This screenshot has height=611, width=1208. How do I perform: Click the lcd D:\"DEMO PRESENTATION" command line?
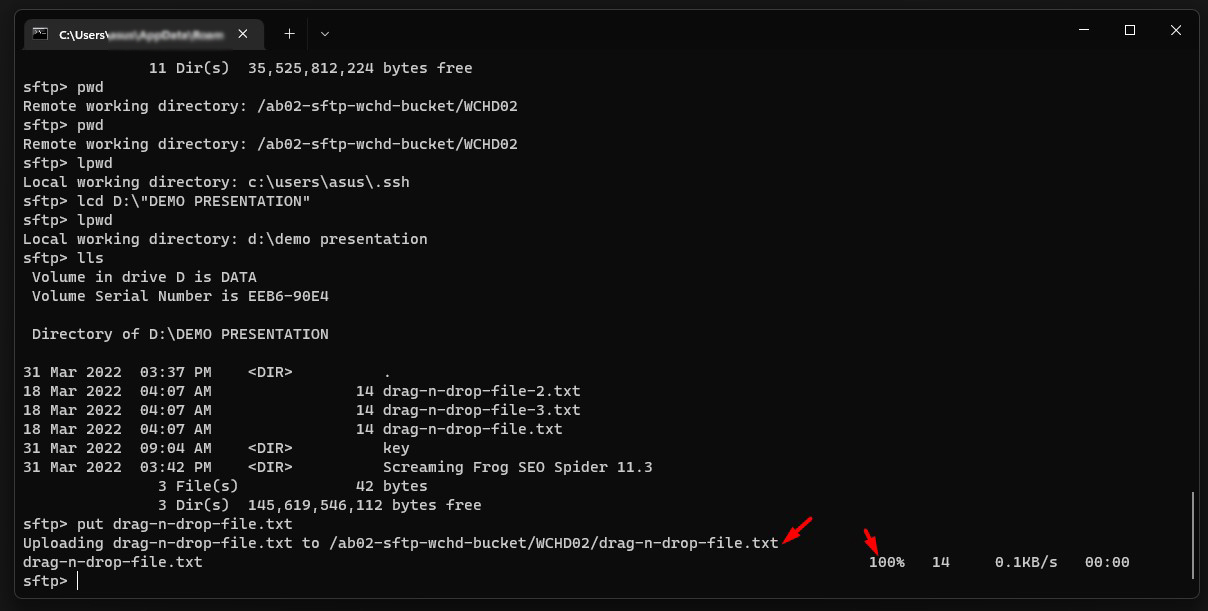pos(167,201)
